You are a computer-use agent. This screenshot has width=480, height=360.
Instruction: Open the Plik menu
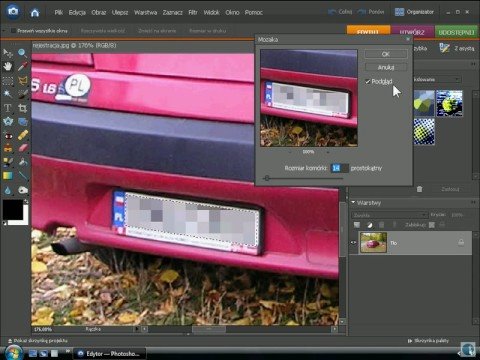click(x=59, y=12)
